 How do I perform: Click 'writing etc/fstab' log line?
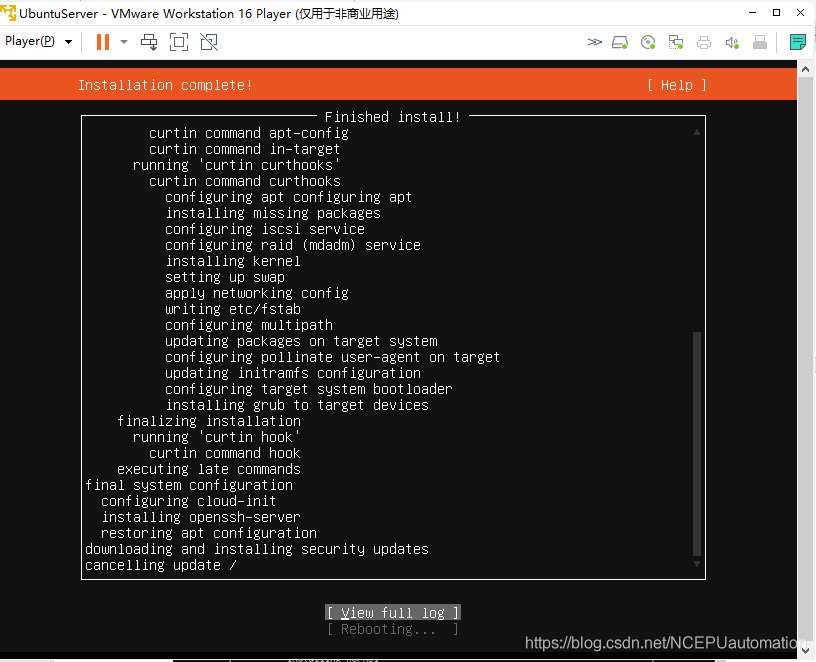coord(233,309)
